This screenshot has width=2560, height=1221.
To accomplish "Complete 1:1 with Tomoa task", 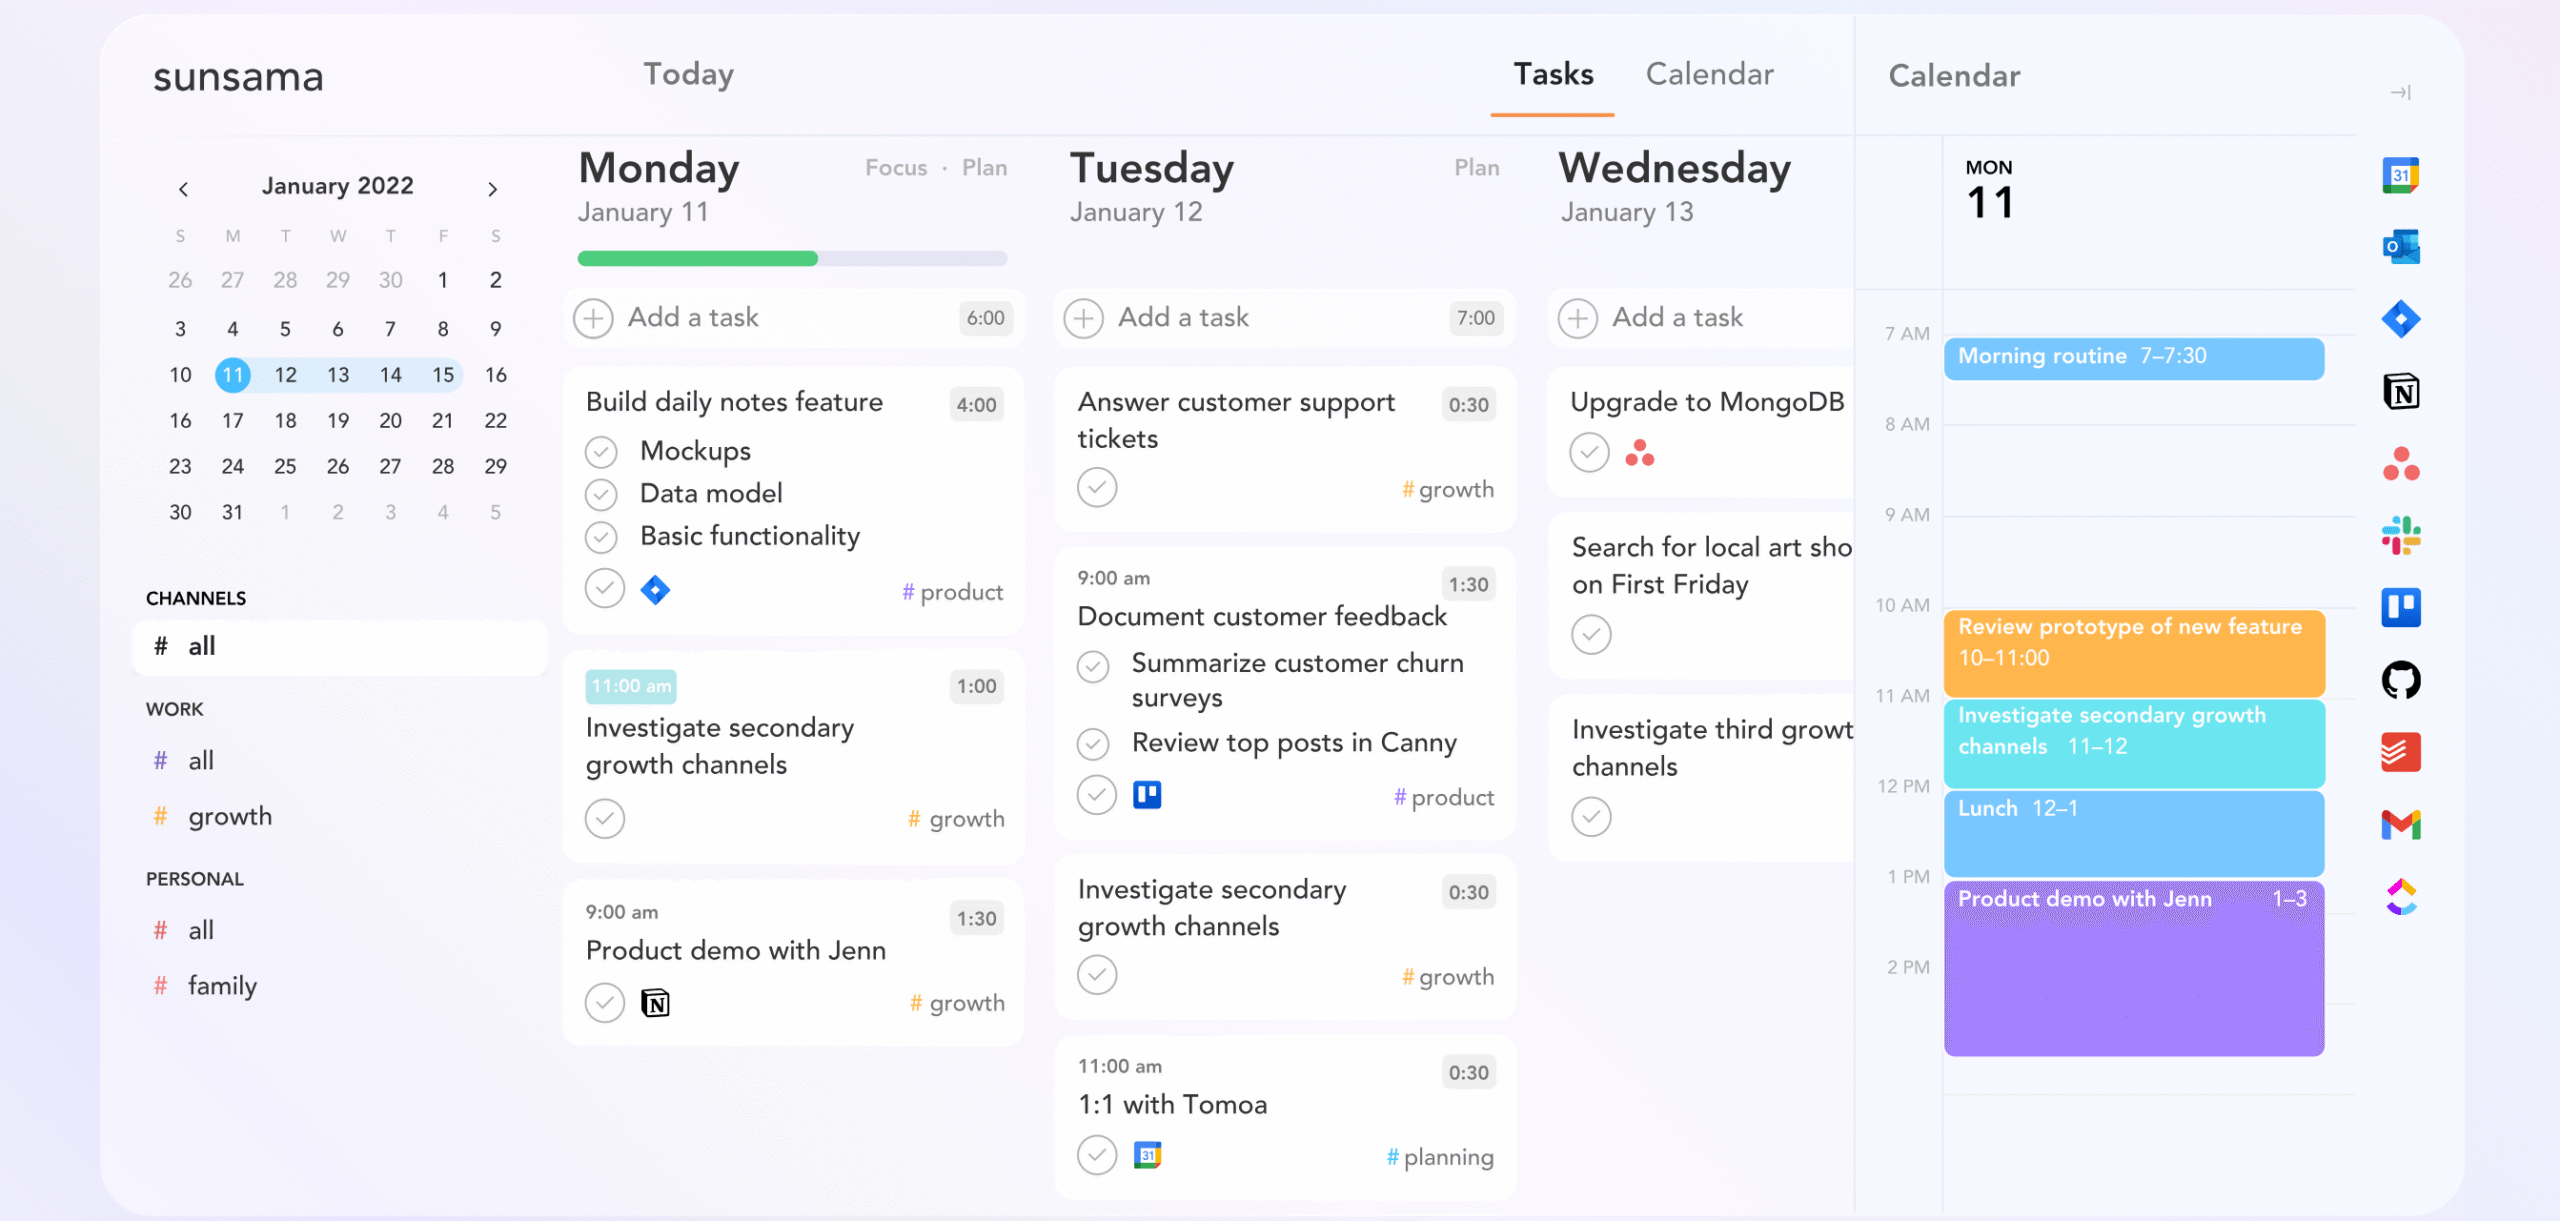I will point(1097,1155).
